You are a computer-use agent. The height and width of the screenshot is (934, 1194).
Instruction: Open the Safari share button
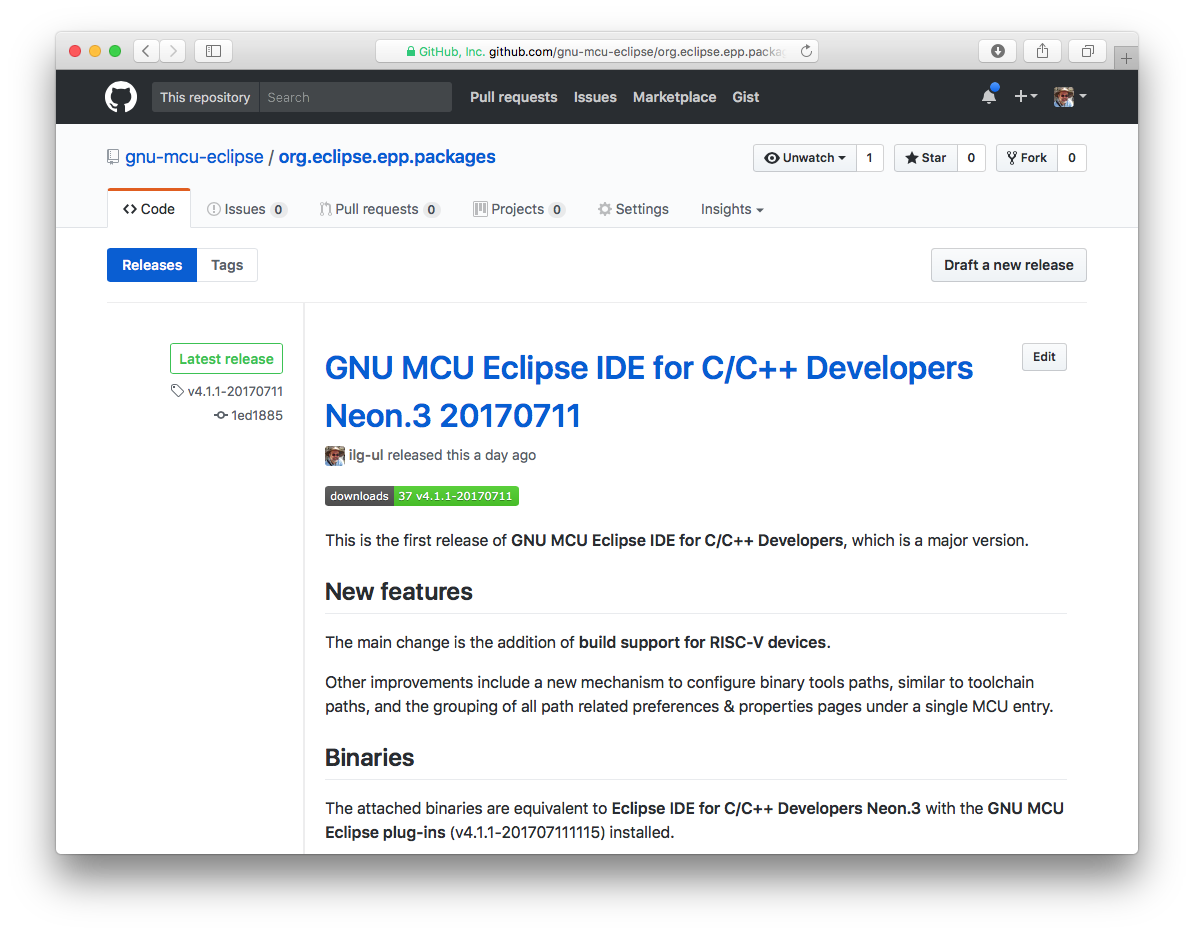[x=1042, y=51]
